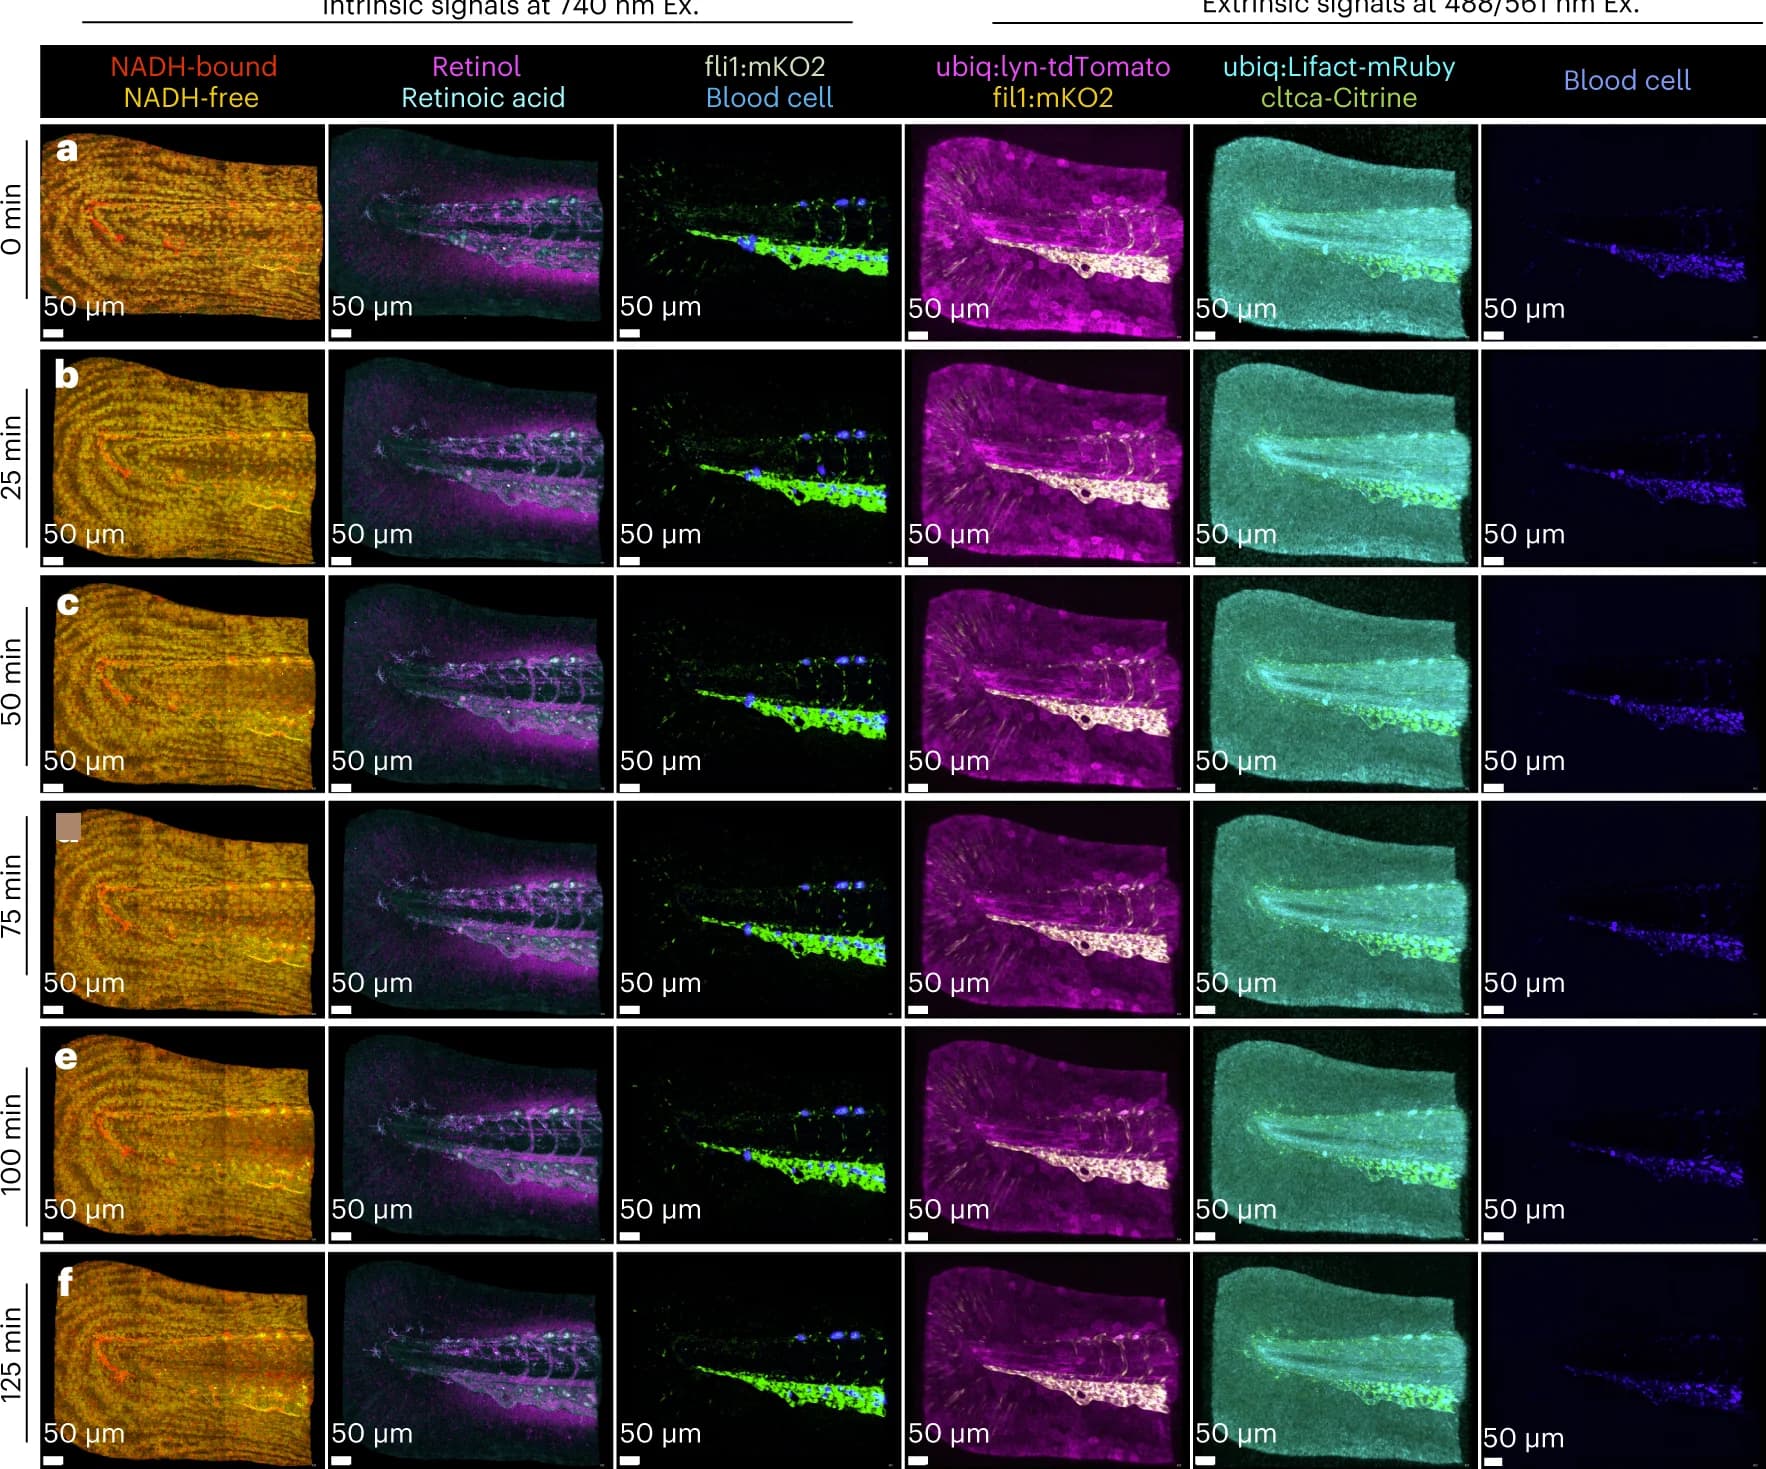Screen dimensions: 1766x1469
Task: Select the ubiq:Lifact-mRuby image at 25 min
Action: pyautogui.click(x=1335, y=458)
